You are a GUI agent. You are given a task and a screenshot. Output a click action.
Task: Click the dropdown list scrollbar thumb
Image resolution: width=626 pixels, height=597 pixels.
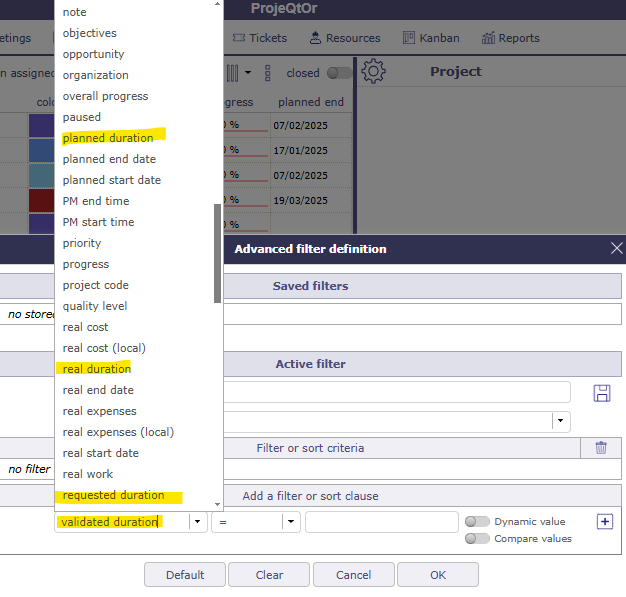tap(218, 254)
